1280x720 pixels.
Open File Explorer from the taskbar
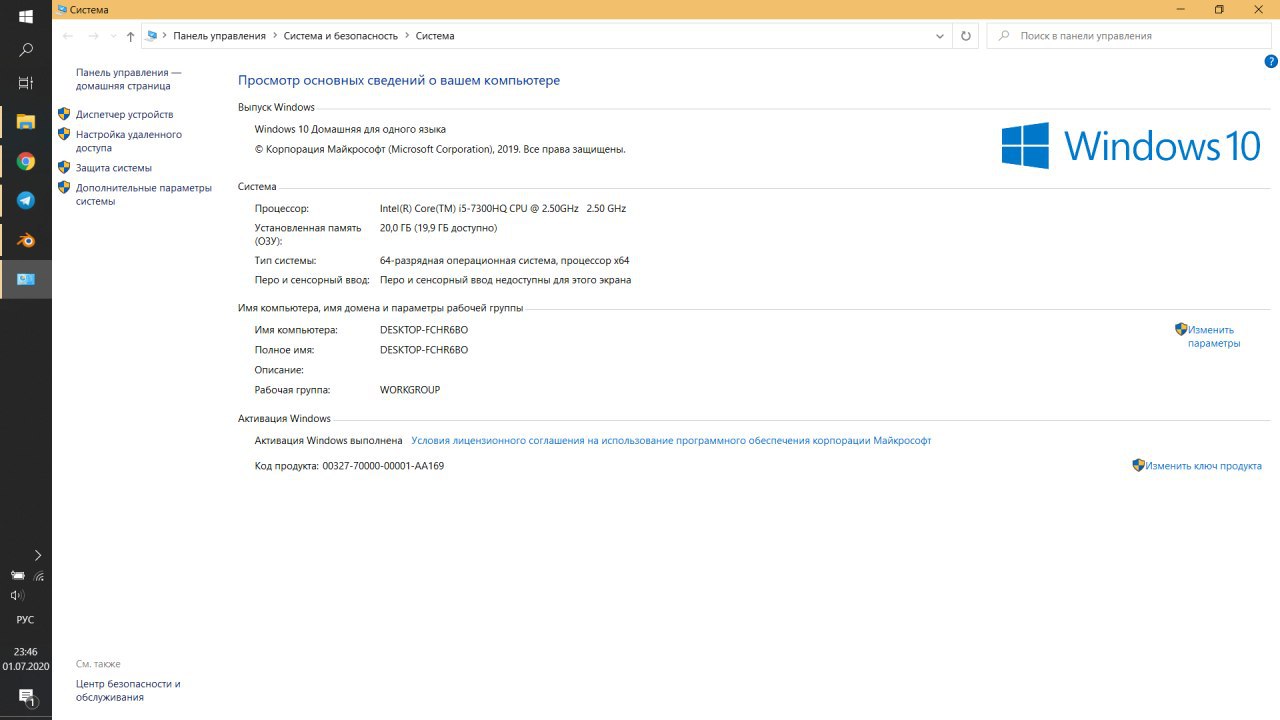(26, 122)
